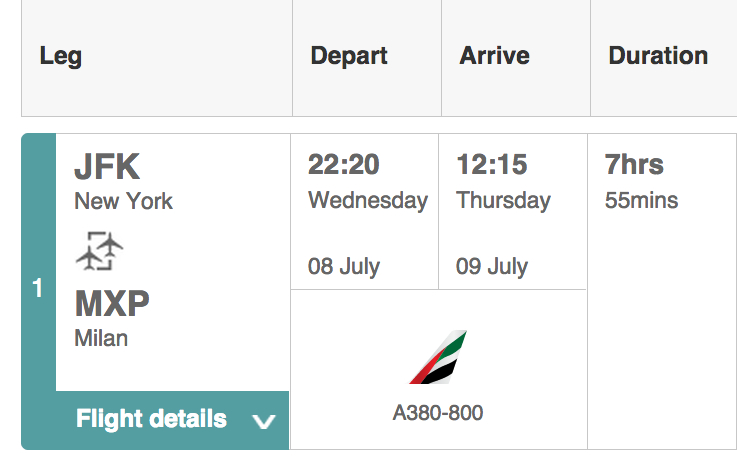Click the Milan city label

pyautogui.click(x=101, y=338)
